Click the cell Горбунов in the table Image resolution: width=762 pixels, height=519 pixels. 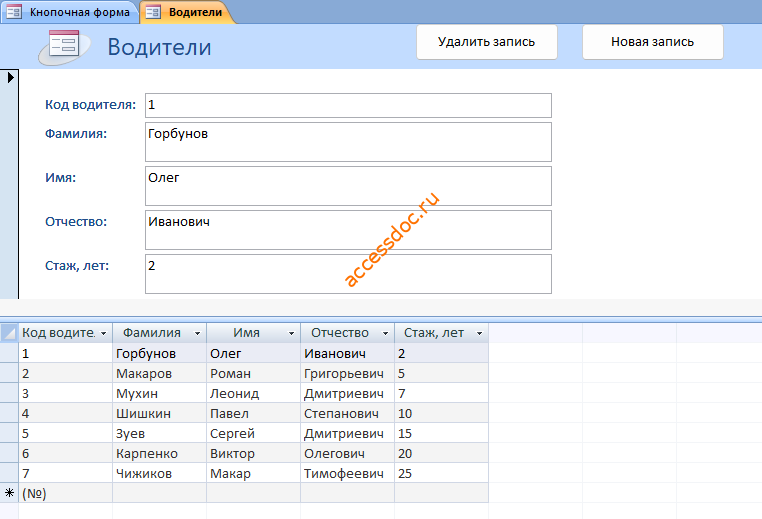coord(159,353)
